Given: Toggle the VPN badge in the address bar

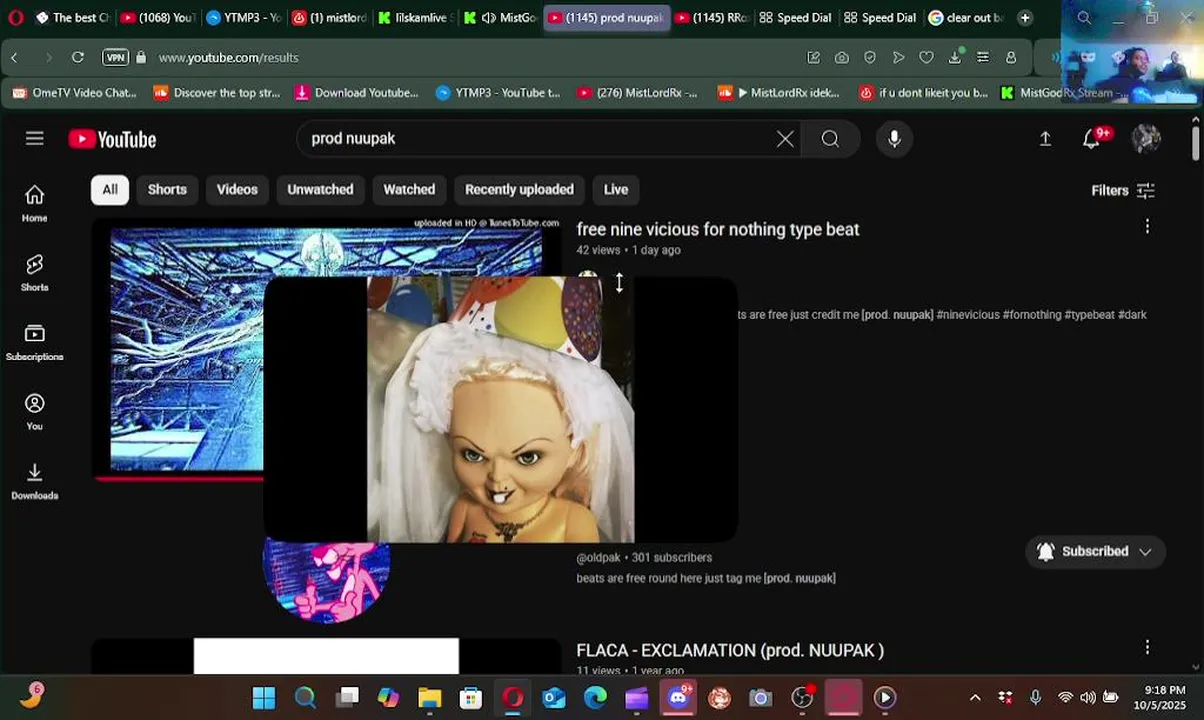Looking at the screenshot, I should coord(116,57).
